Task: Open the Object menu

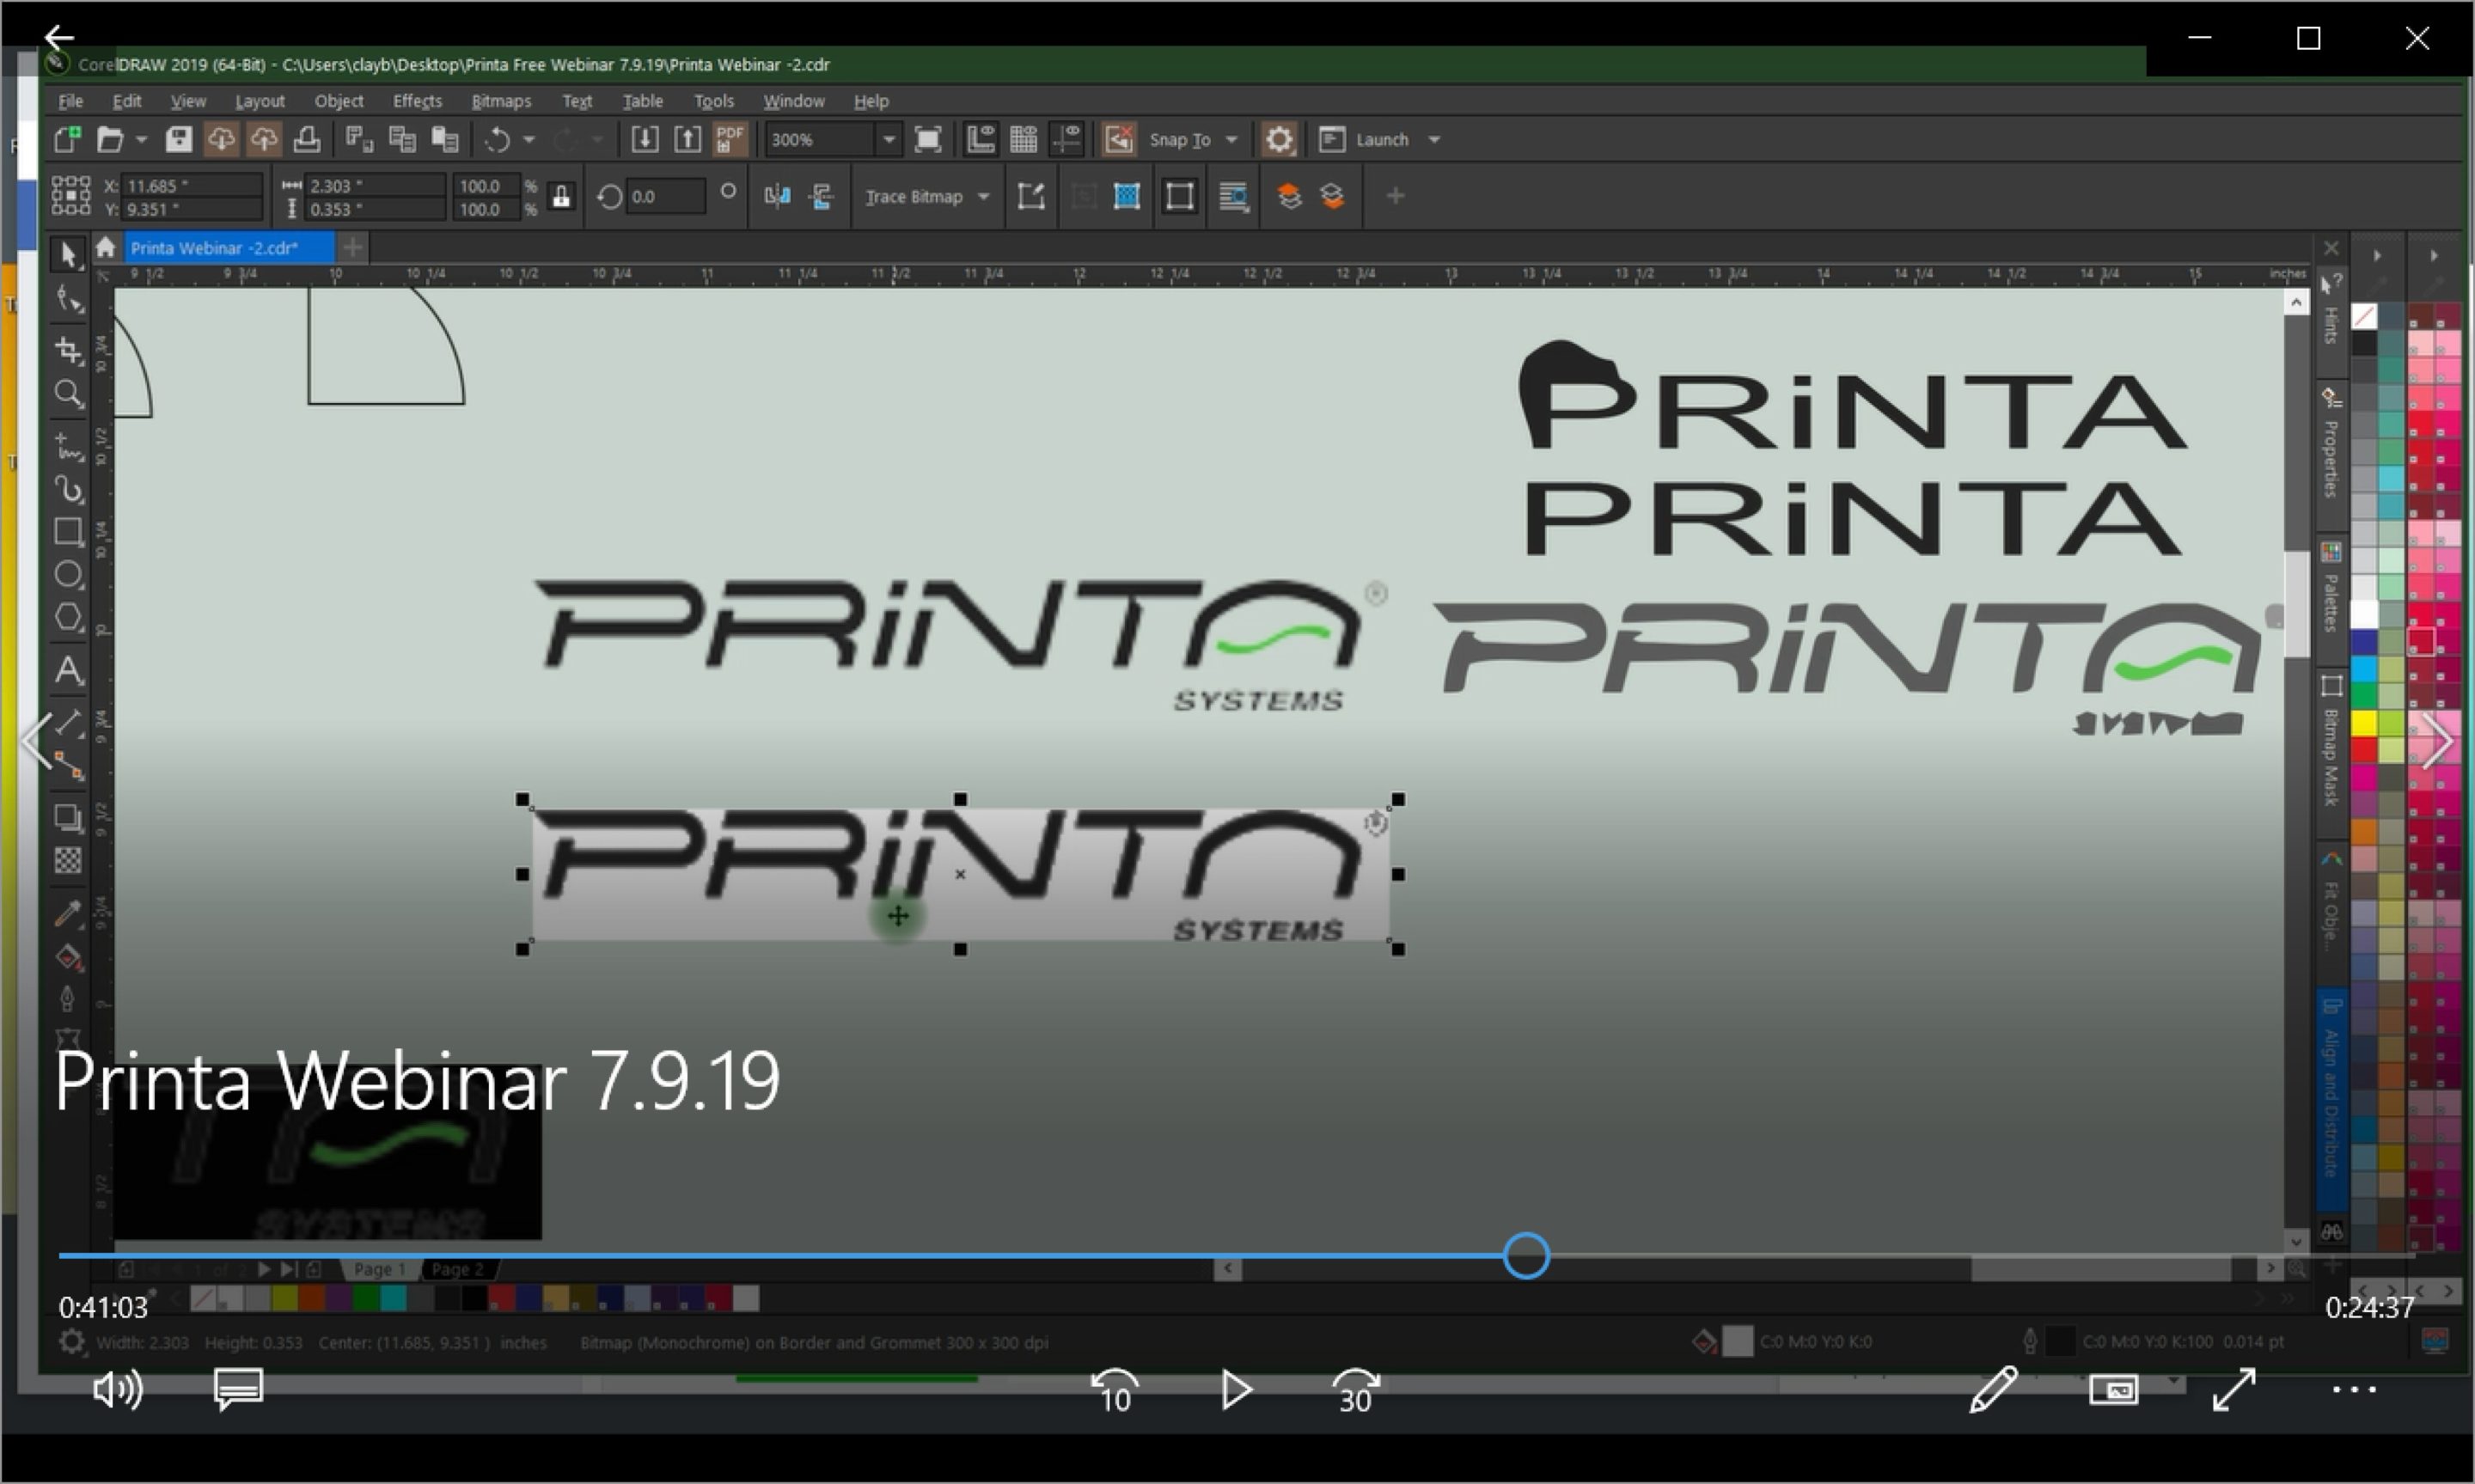Action: 338,101
